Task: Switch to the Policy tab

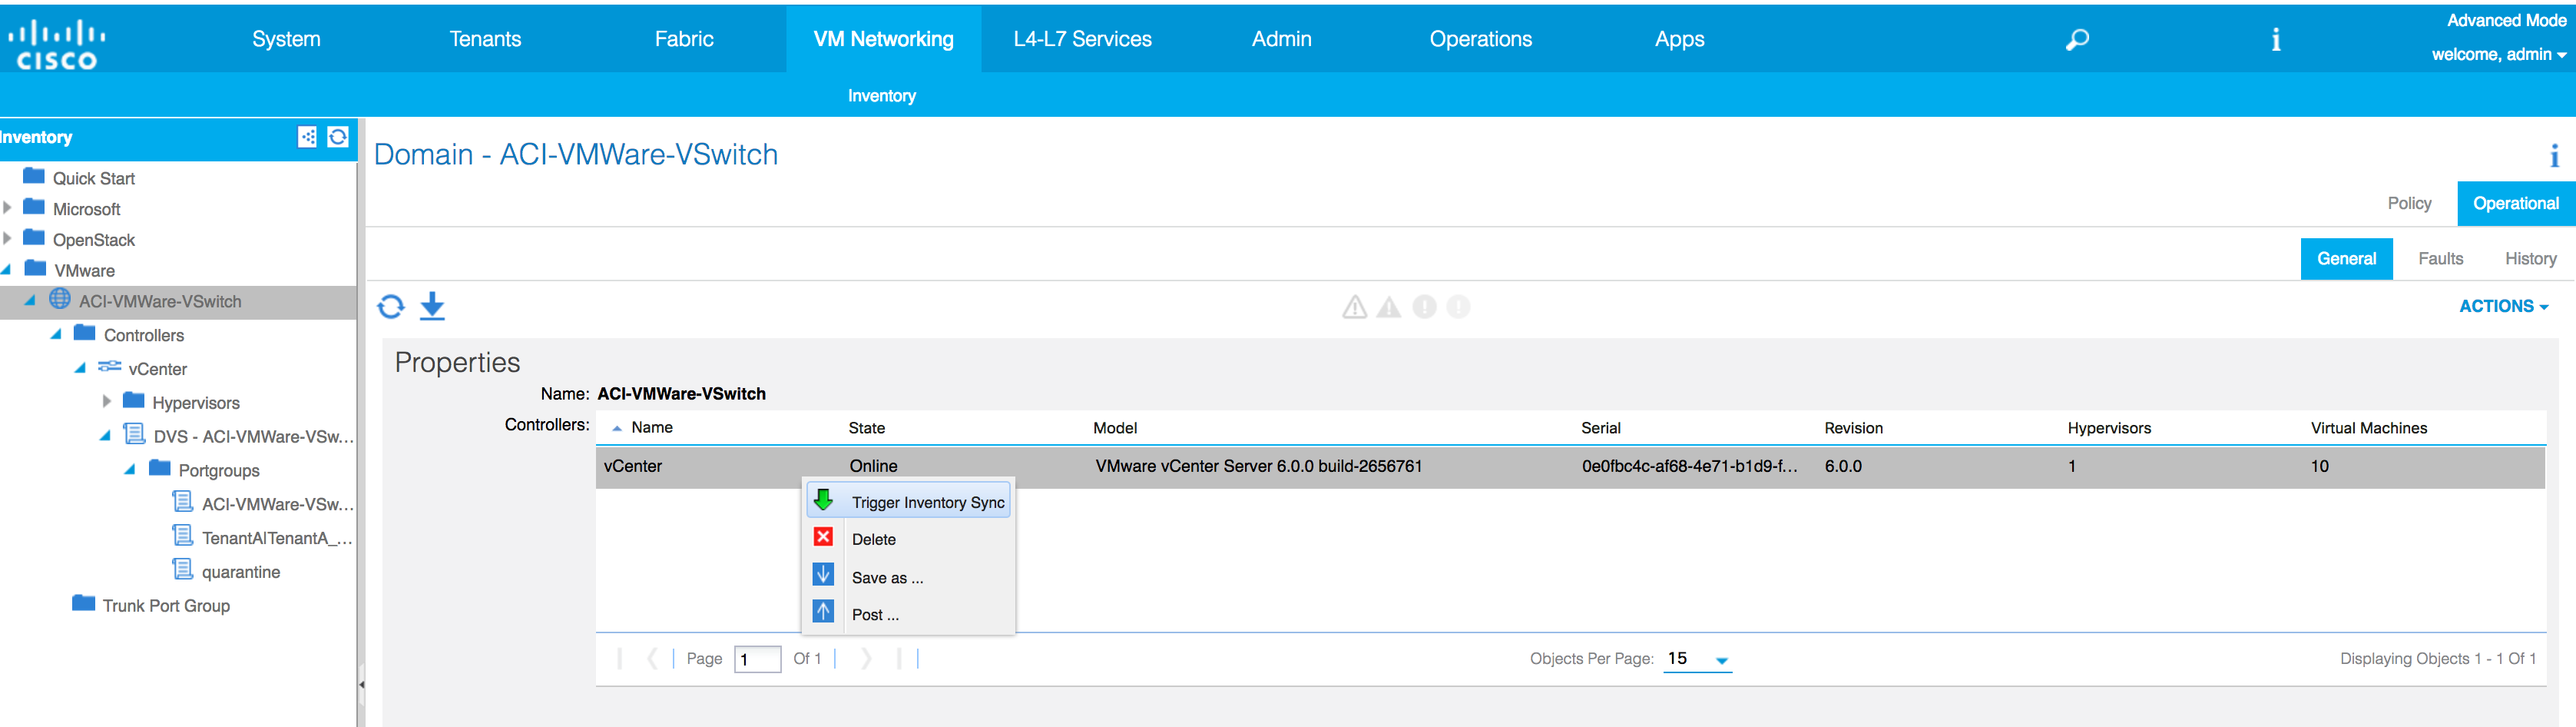Action: click(2409, 203)
